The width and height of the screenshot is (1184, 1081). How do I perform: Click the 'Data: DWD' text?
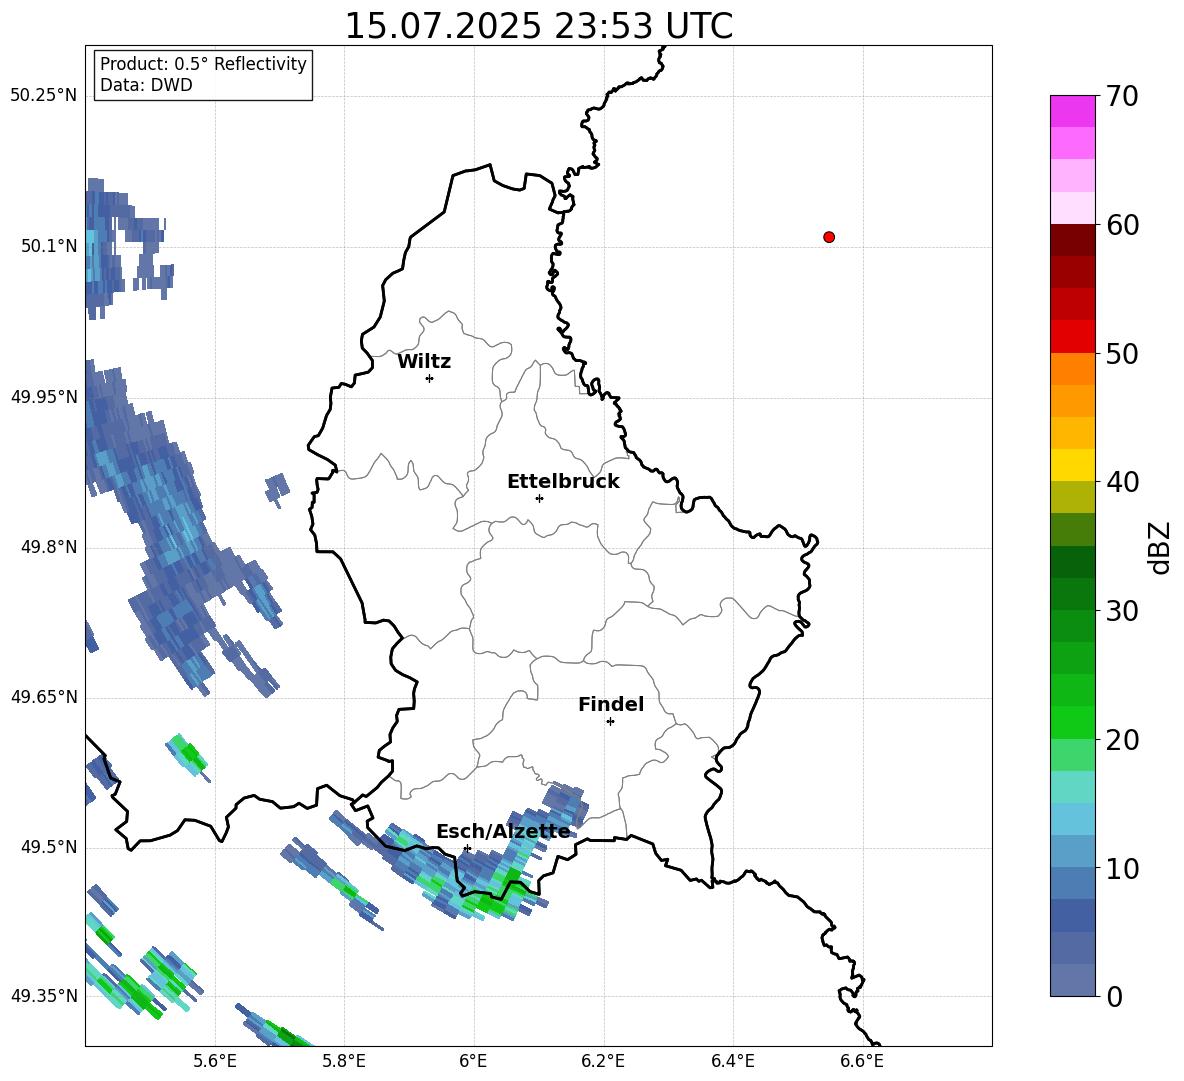coord(146,85)
